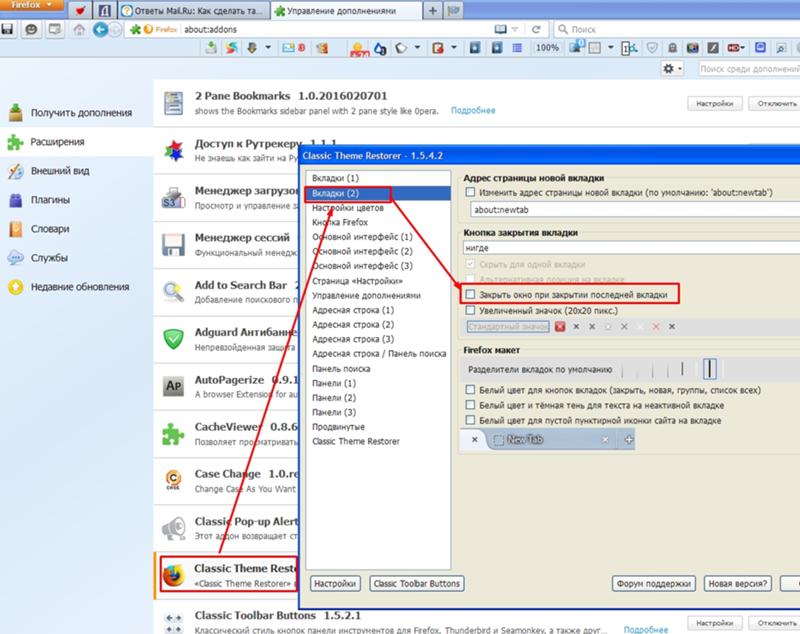
Task: Go to the Home page icon
Action: click(79, 30)
